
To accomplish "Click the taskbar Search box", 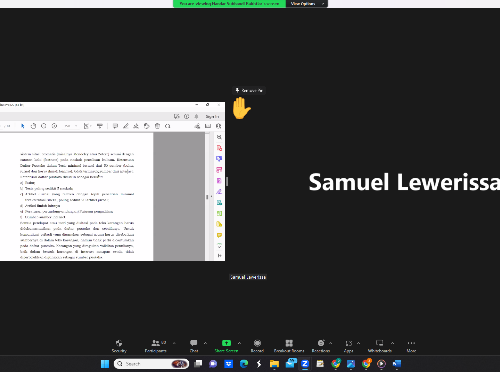I will tap(151, 364).
